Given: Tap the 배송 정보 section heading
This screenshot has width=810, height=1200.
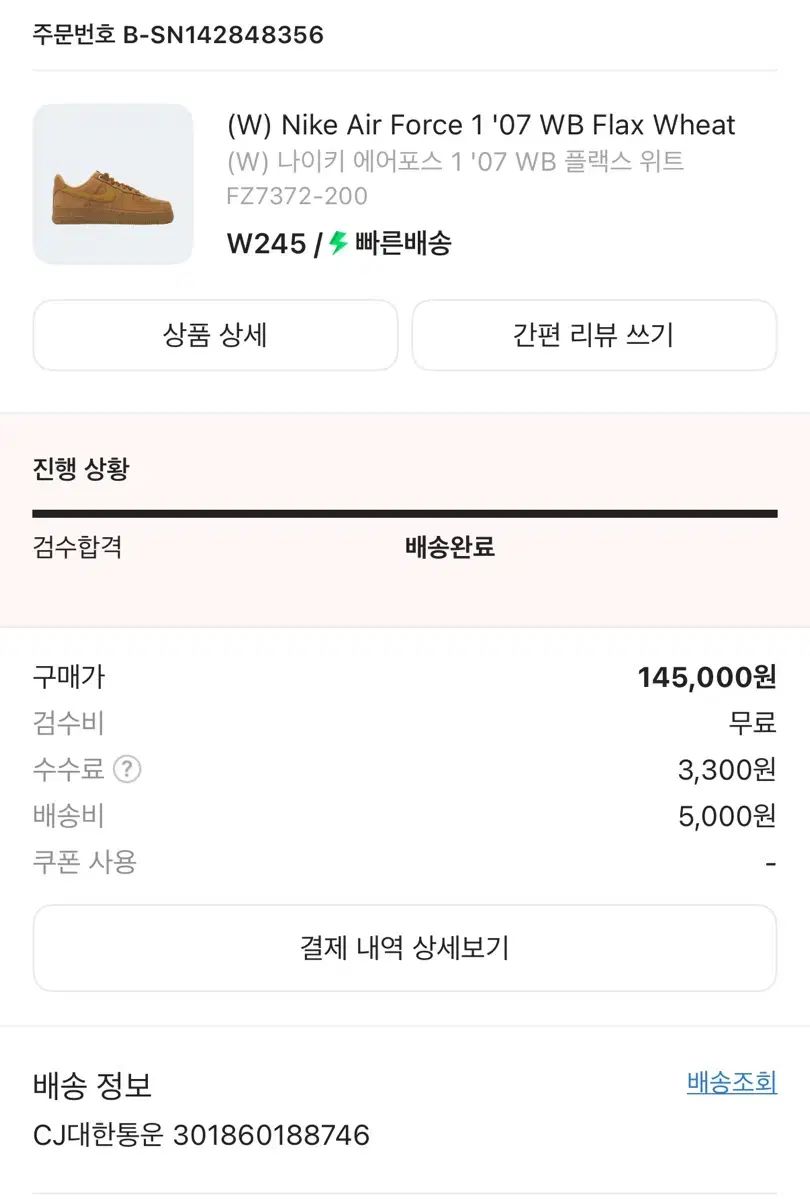Looking at the screenshot, I should (x=92, y=1085).
